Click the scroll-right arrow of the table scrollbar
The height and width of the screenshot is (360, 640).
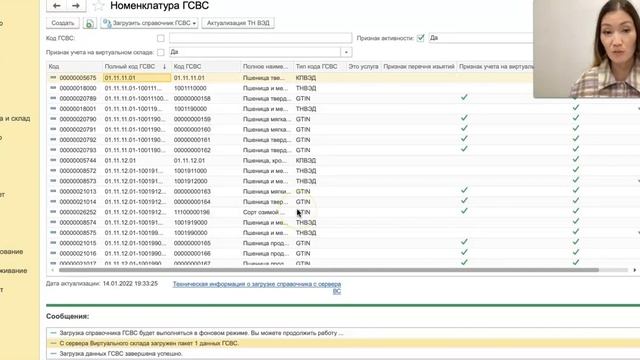635,270
